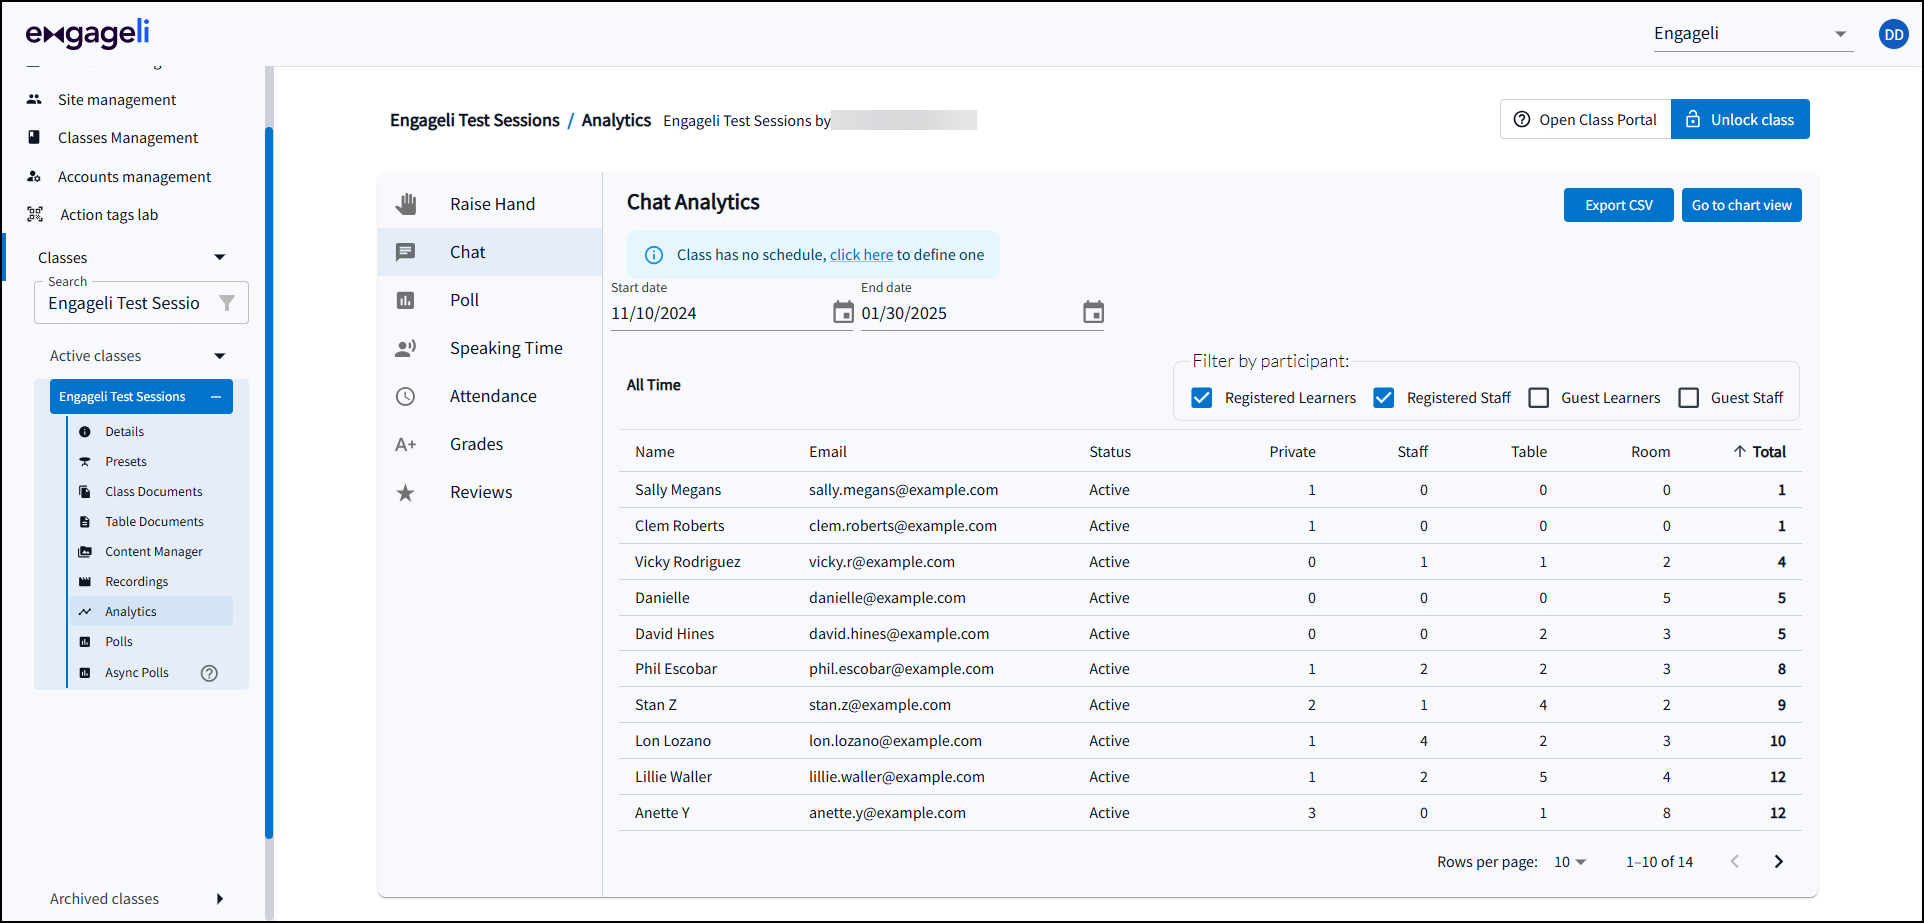Click the Private column header

[x=1292, y=452]
